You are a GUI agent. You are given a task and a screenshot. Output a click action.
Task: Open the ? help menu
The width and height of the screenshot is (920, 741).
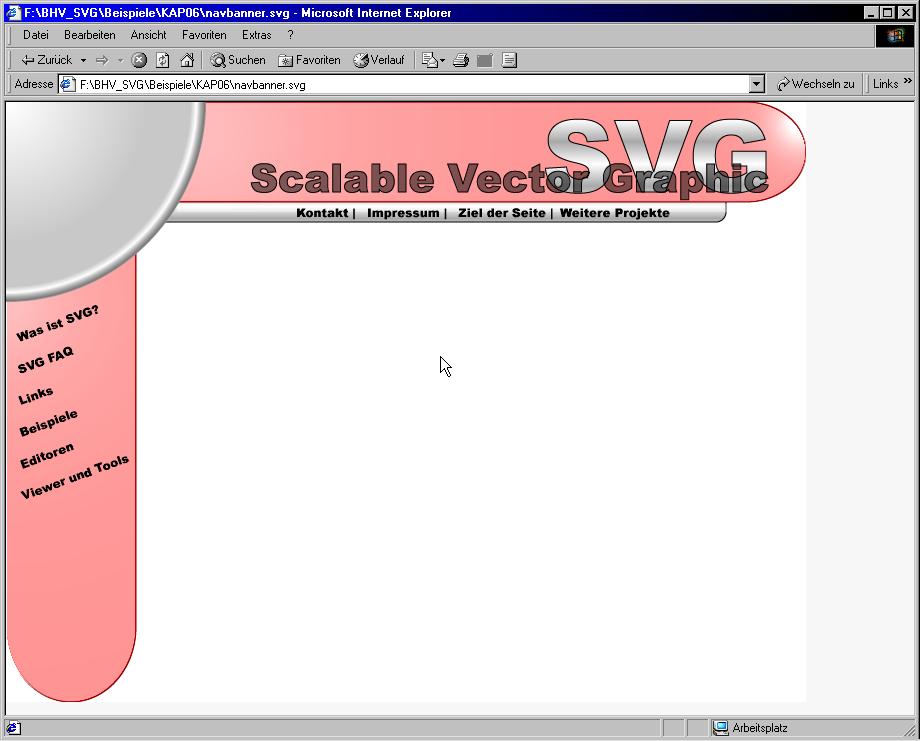(290, 35)
